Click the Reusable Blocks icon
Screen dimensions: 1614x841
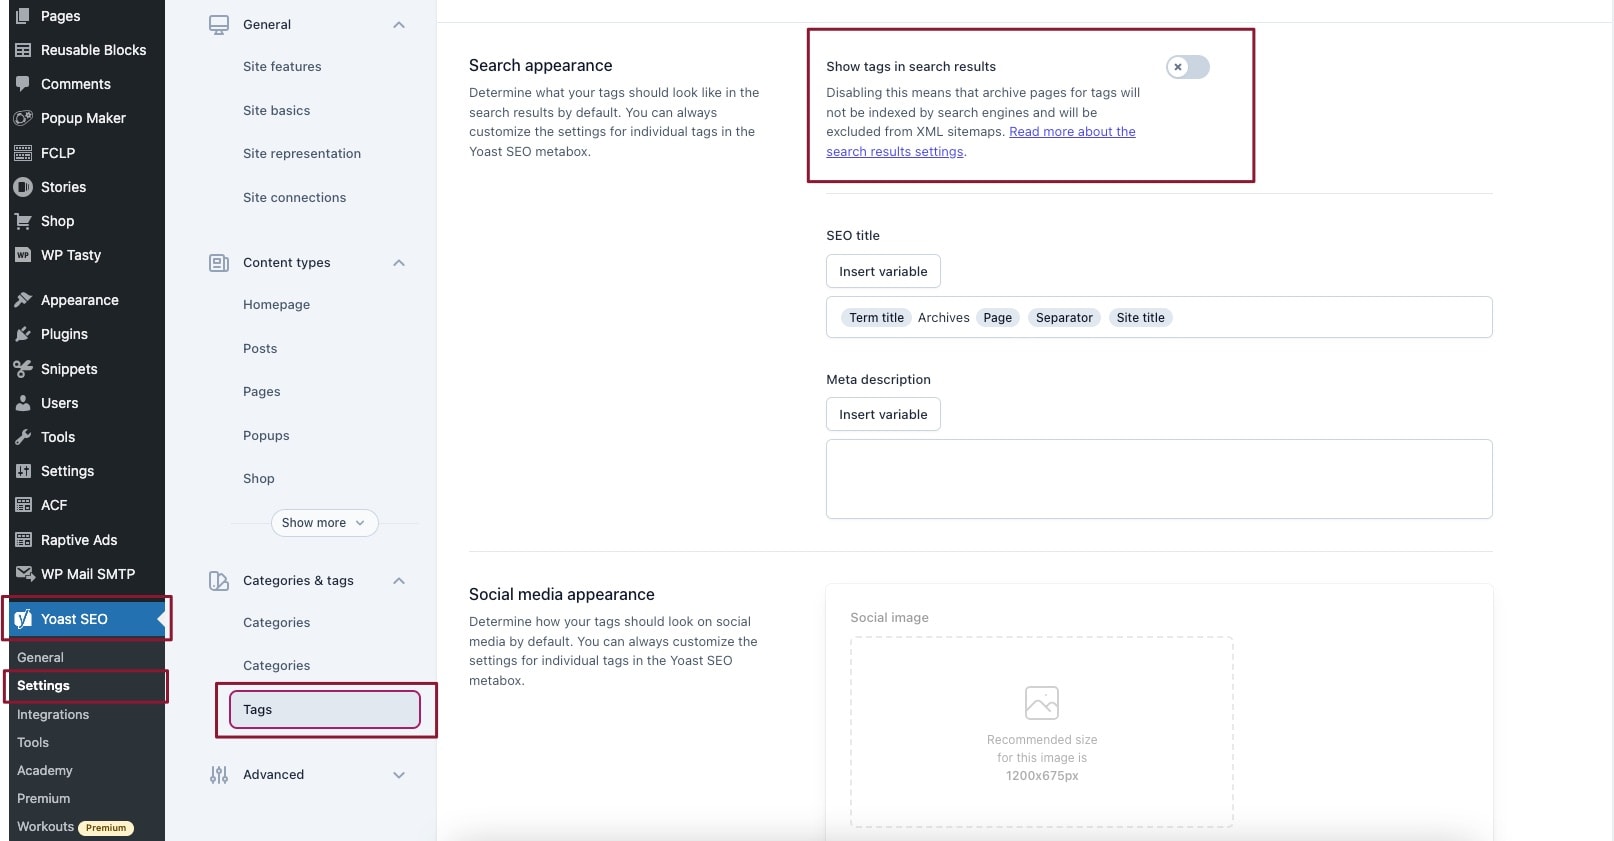[23, 50]
